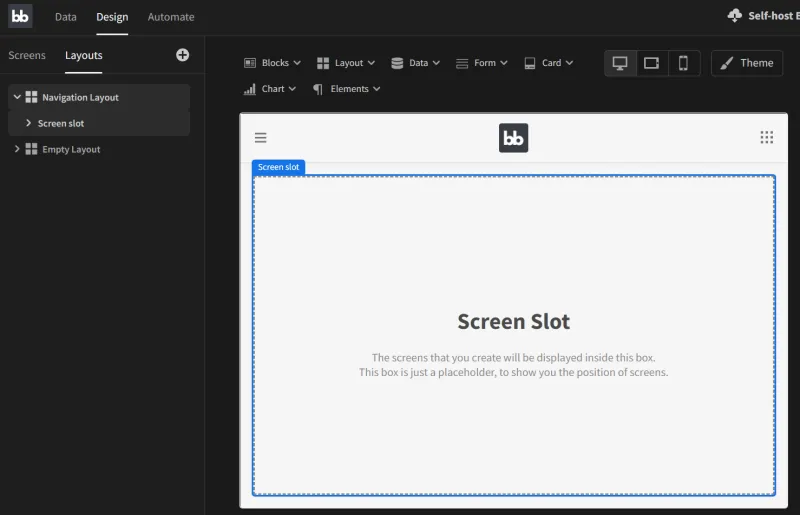This screenshot has height=515, width=800.
Task: Open the Chart components dropdown
Action: (270, 89)
